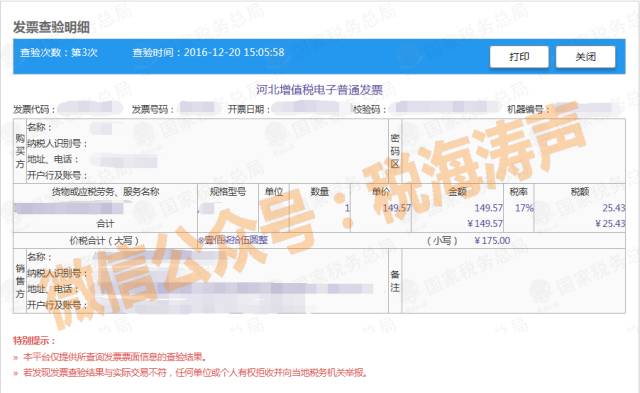Click the 规格型号 column header

[x=228, y=191]
